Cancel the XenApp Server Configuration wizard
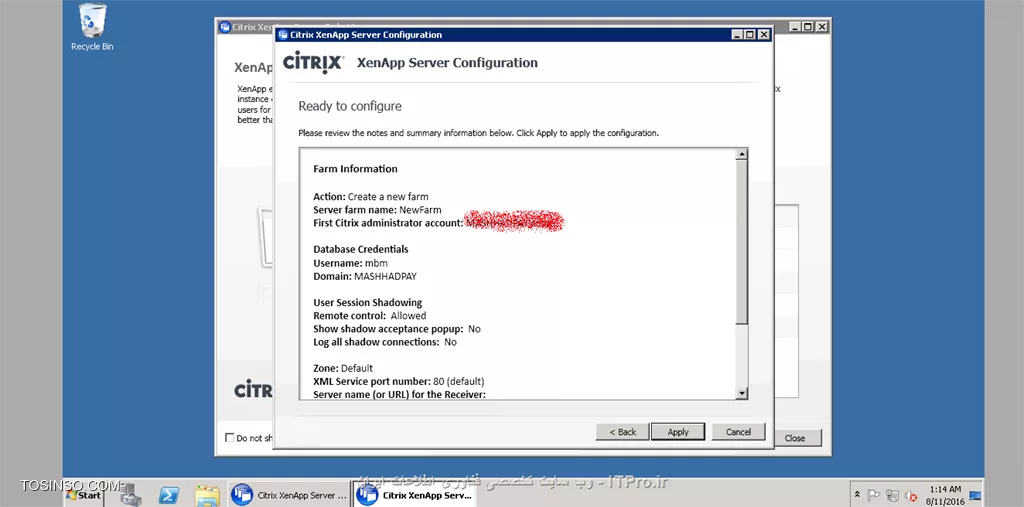Viewport: 1024px width, 507px height. 738,432
